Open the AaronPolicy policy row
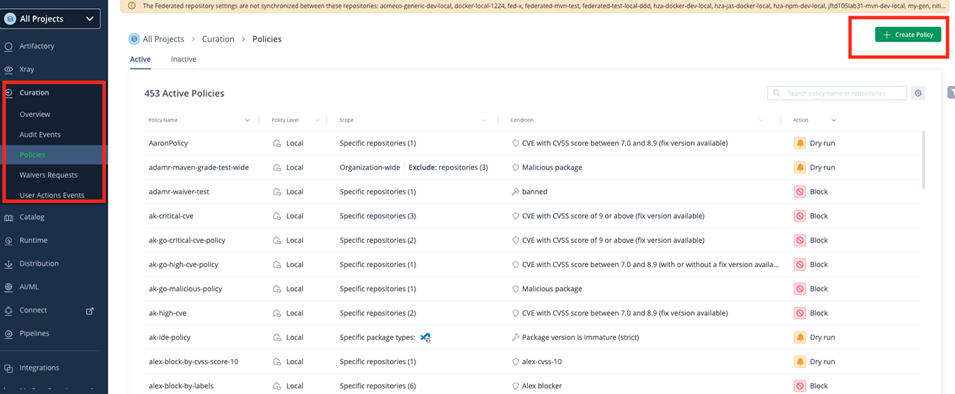Screen dimensions: 955x394 click(x=526, y=143)
